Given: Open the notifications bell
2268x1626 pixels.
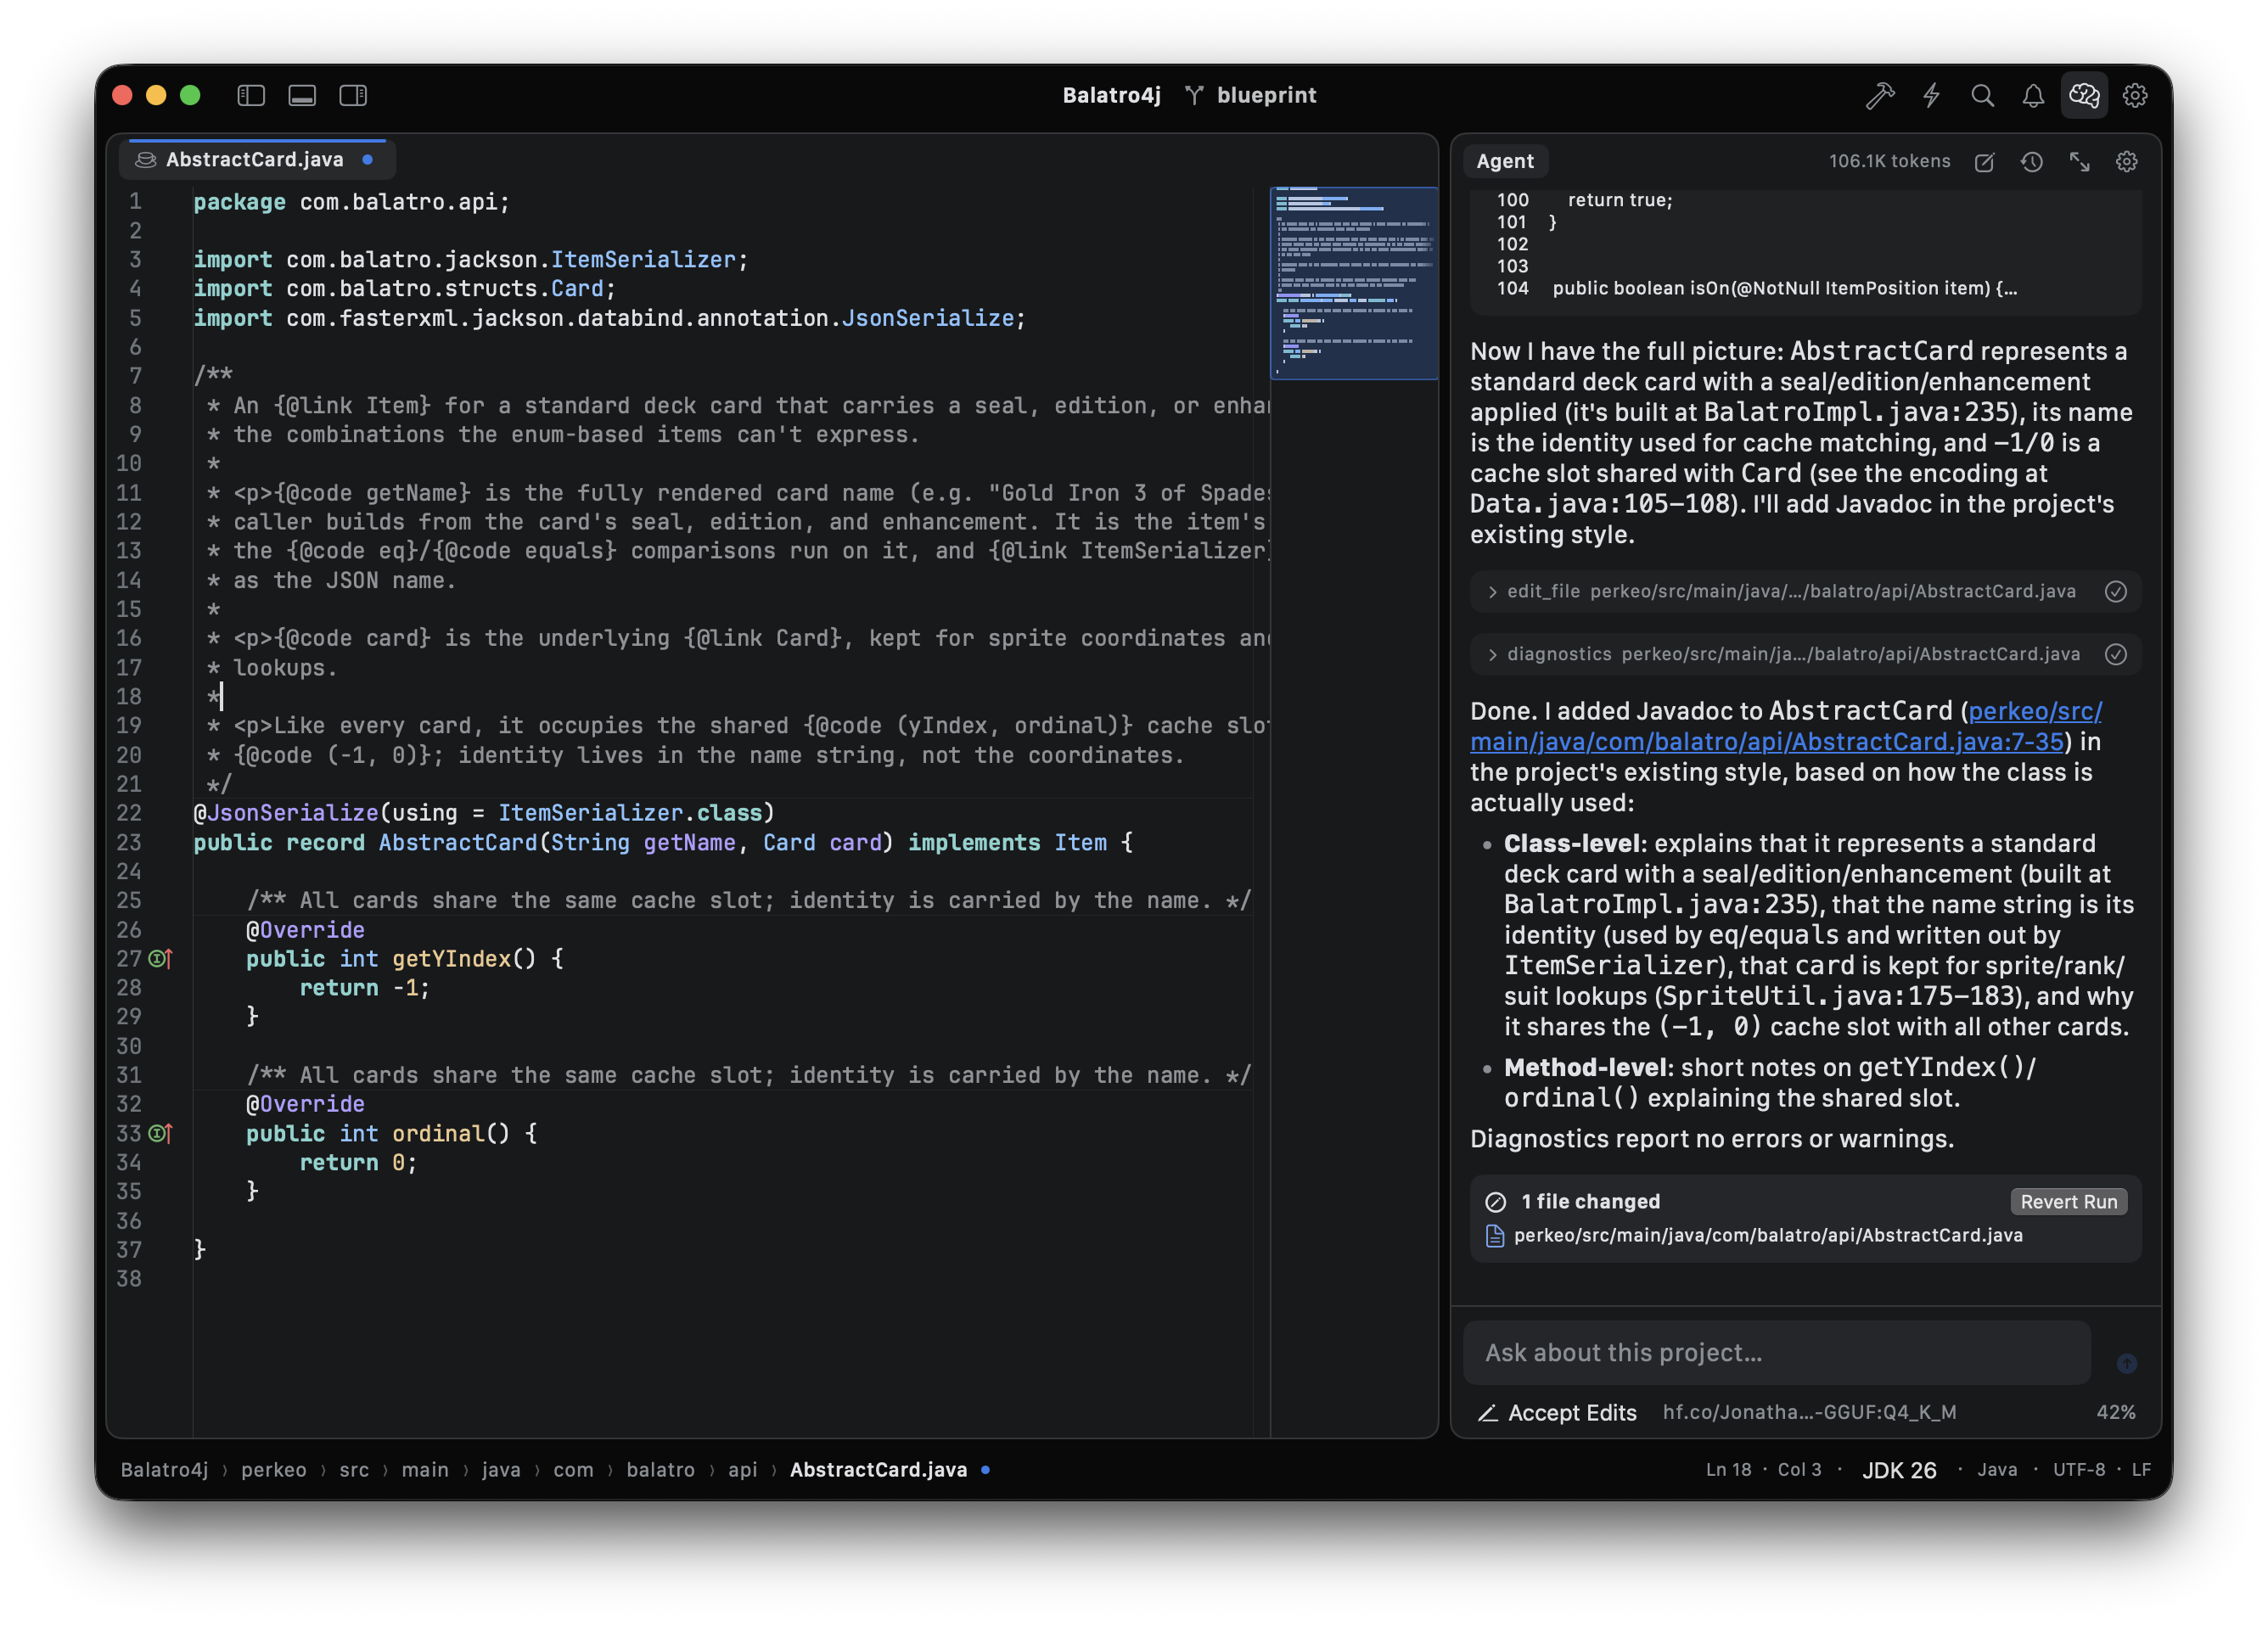Looking at the screenshot, I should (2033, 95).
